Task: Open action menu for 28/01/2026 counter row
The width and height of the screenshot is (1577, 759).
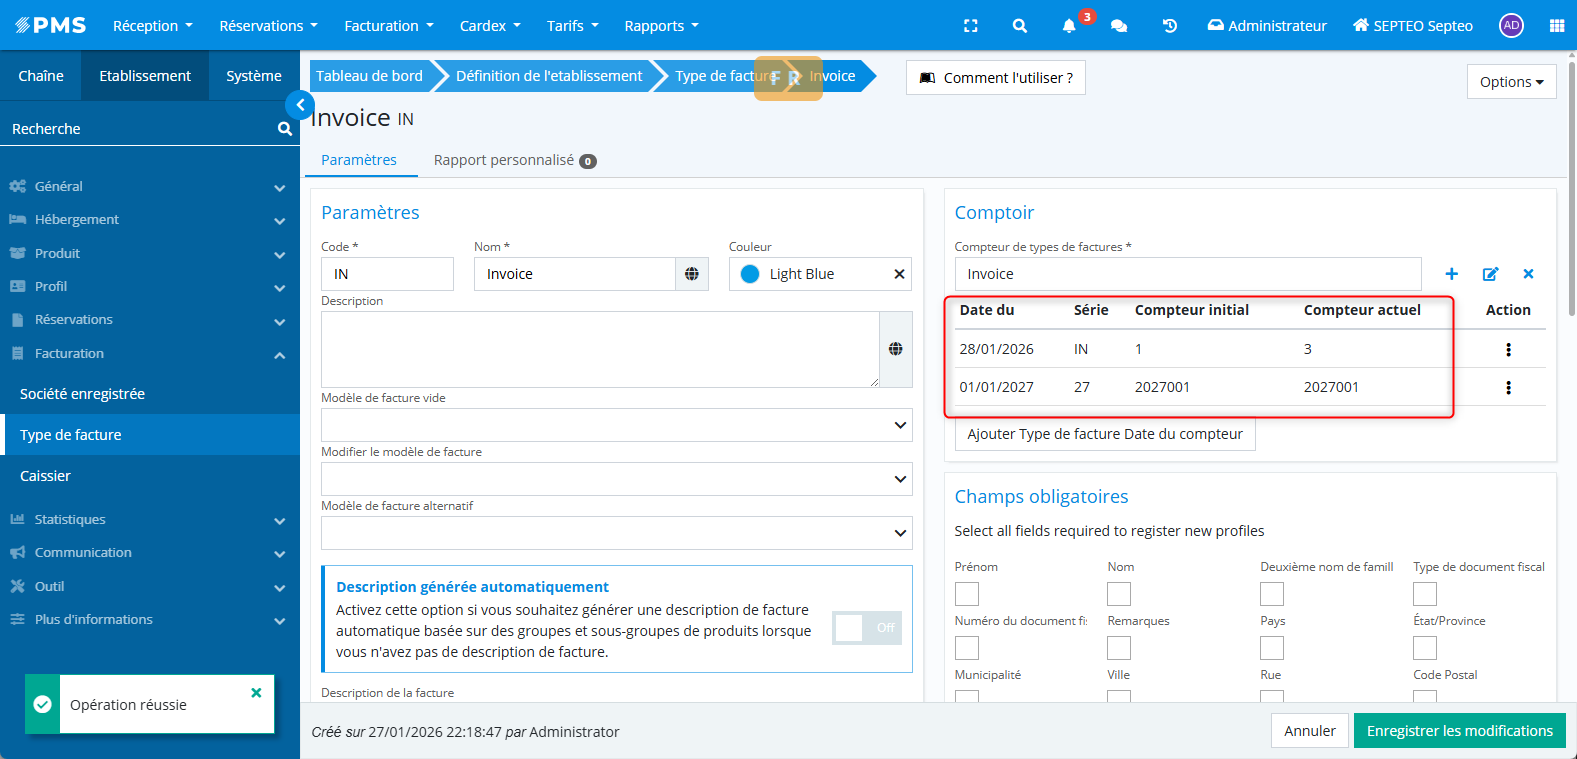Action: 1508,349
